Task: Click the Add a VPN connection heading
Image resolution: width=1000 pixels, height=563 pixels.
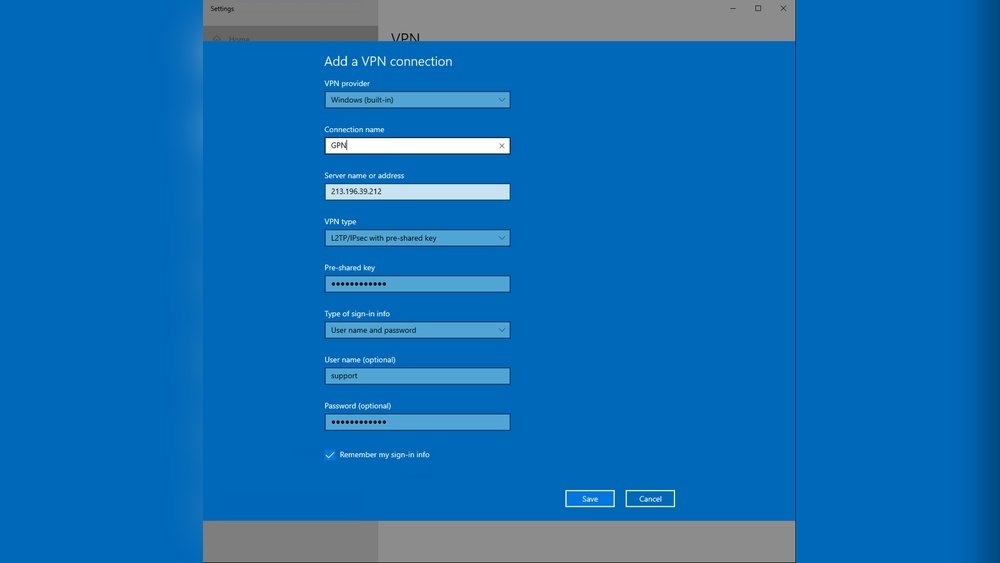Action: pos(388,61)
